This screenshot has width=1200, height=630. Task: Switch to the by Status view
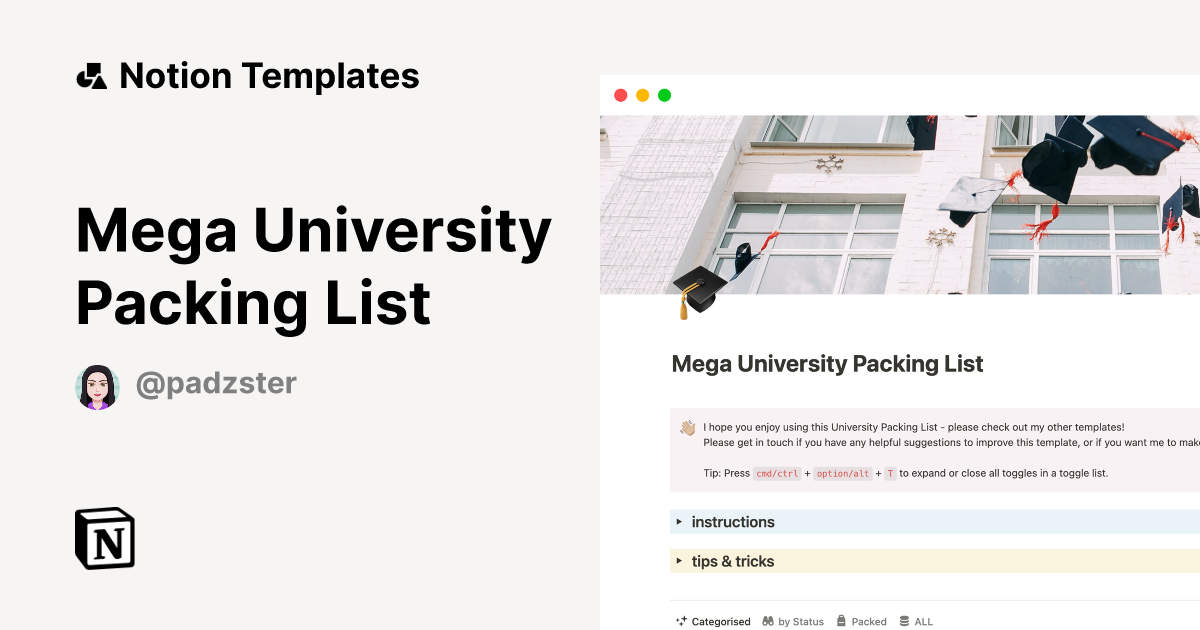(801, 621)
